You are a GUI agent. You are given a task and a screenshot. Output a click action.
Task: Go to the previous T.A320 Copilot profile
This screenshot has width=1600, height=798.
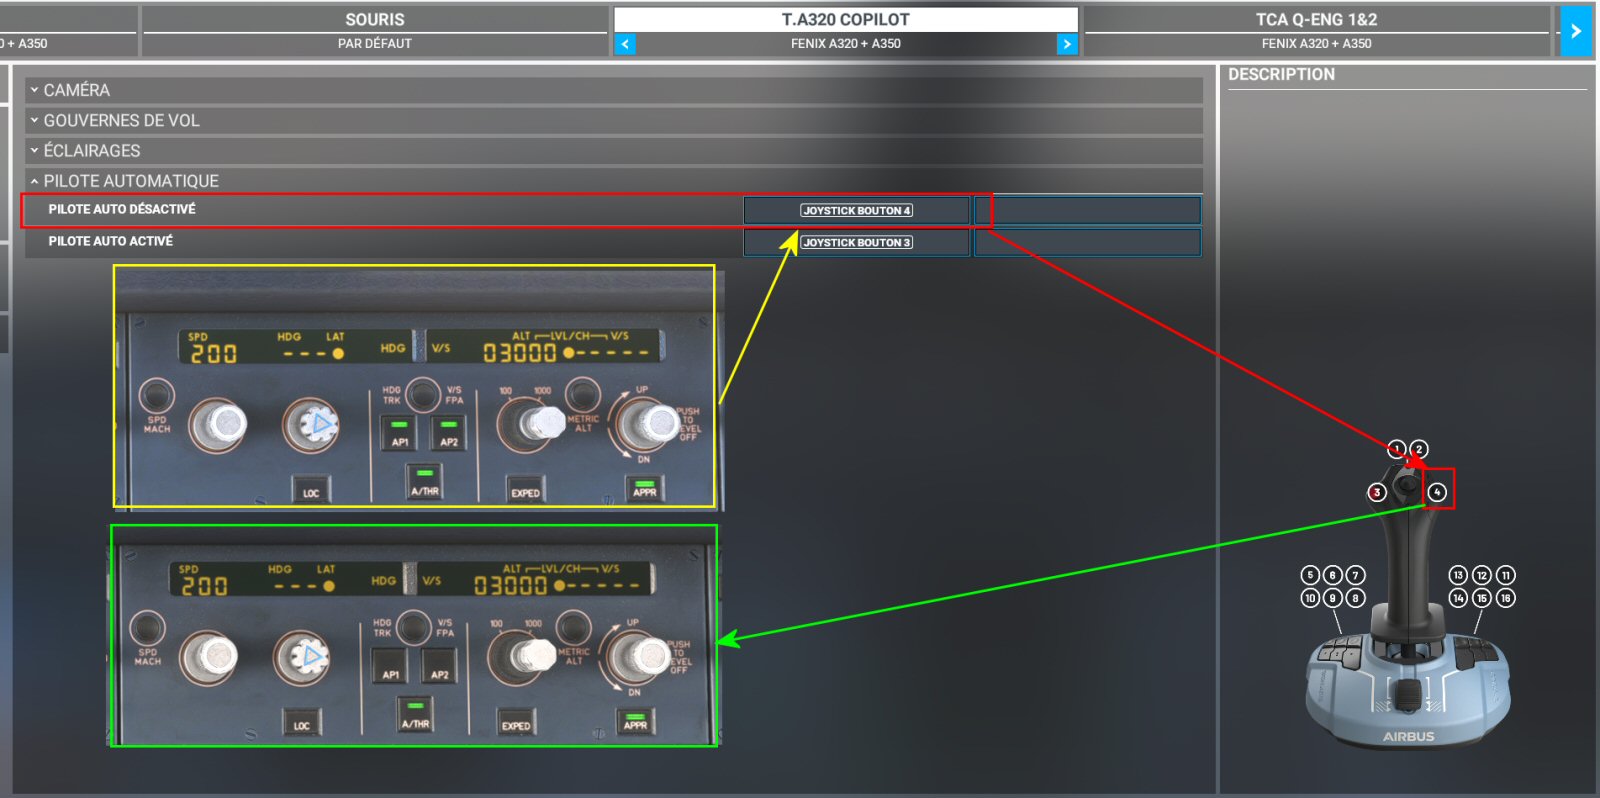(x=625, y=44)
